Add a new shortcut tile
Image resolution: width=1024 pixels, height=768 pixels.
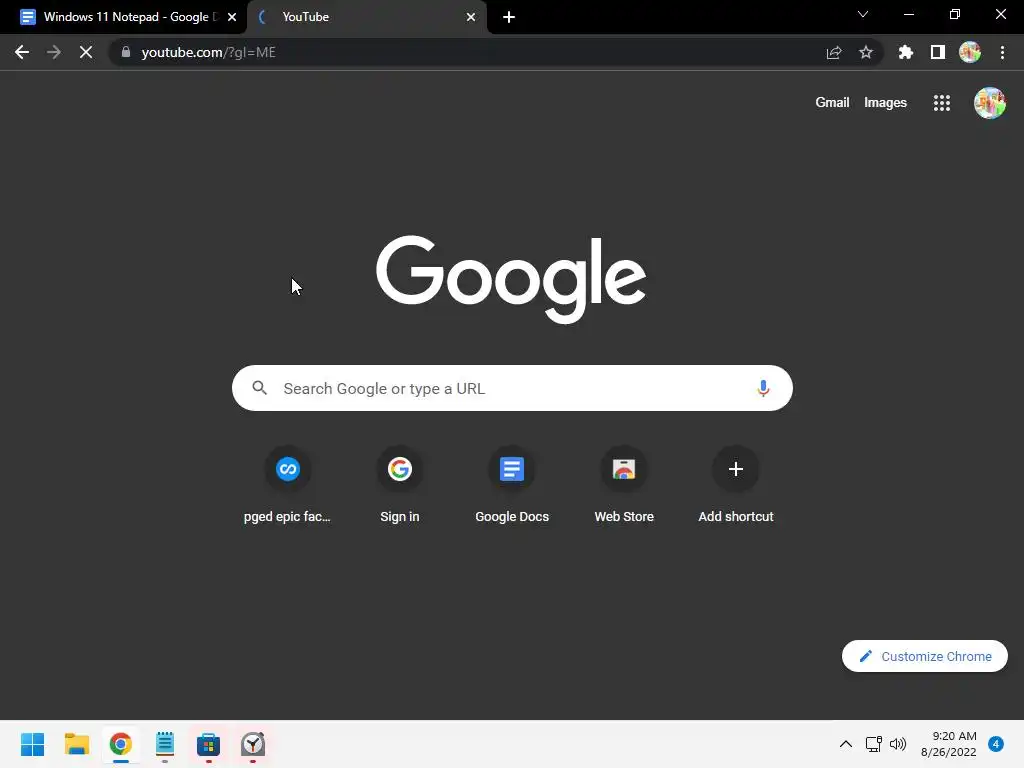click(736, 485)
